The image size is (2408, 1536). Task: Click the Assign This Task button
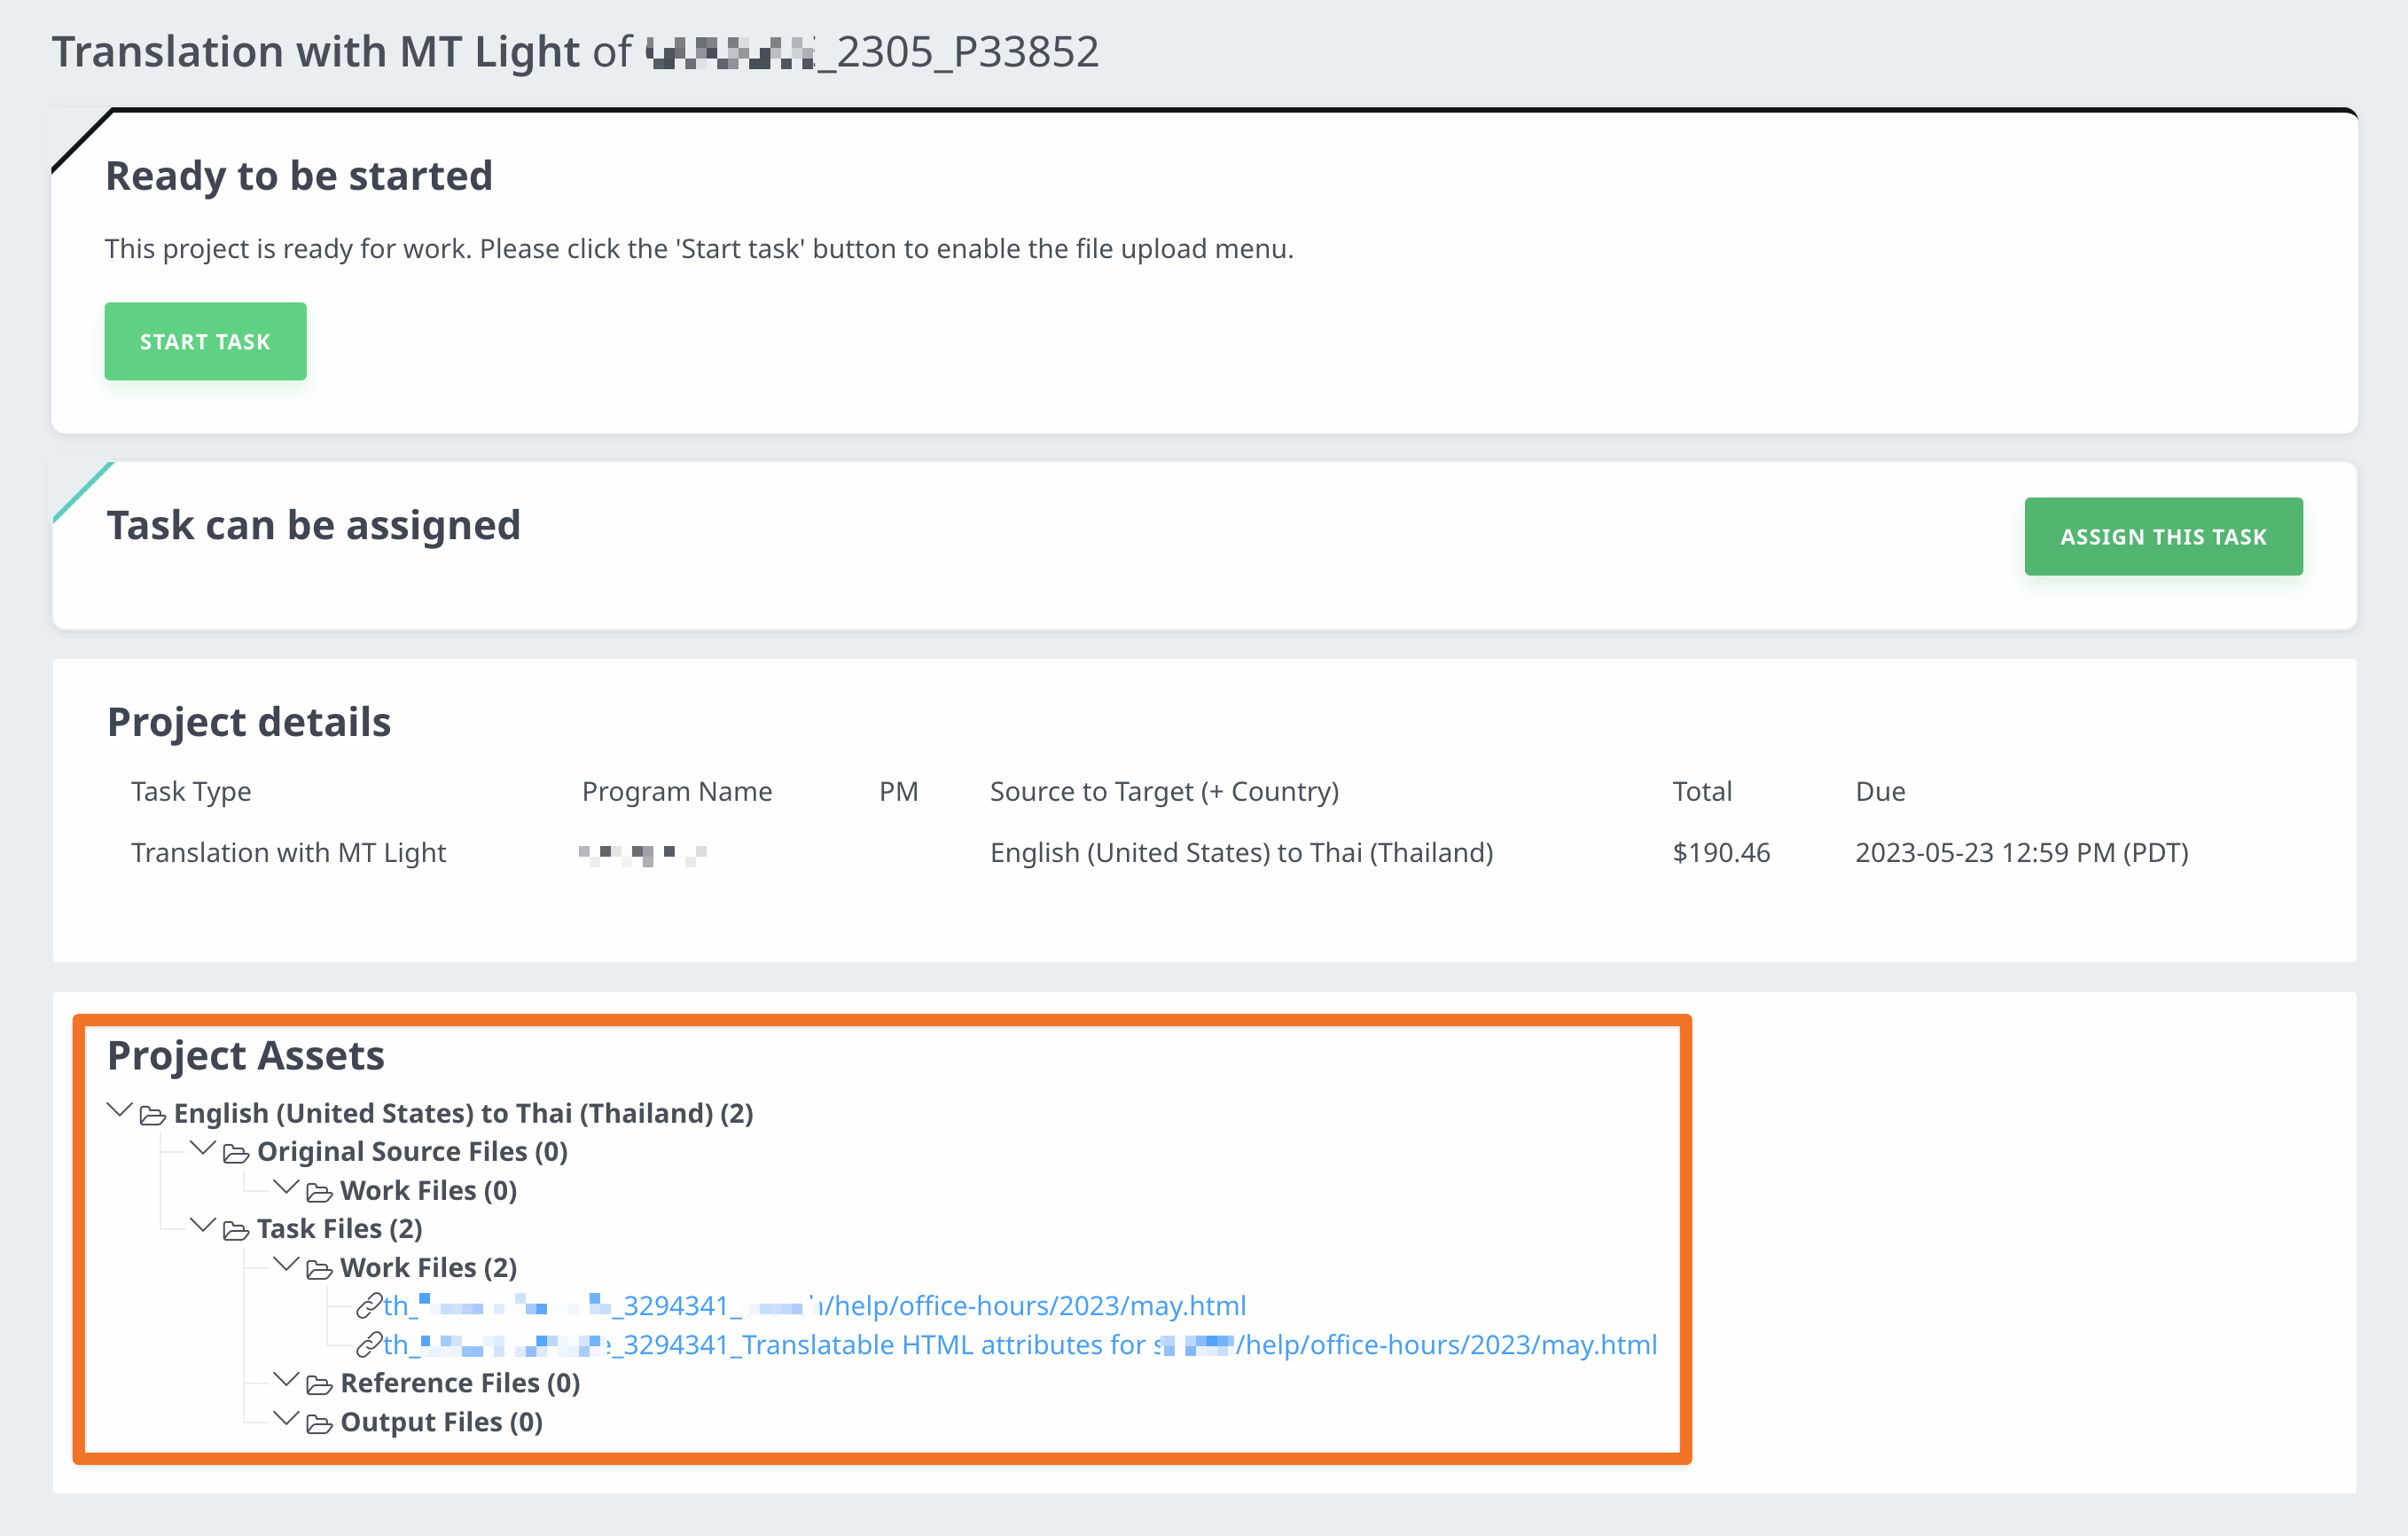(2162, 537)
